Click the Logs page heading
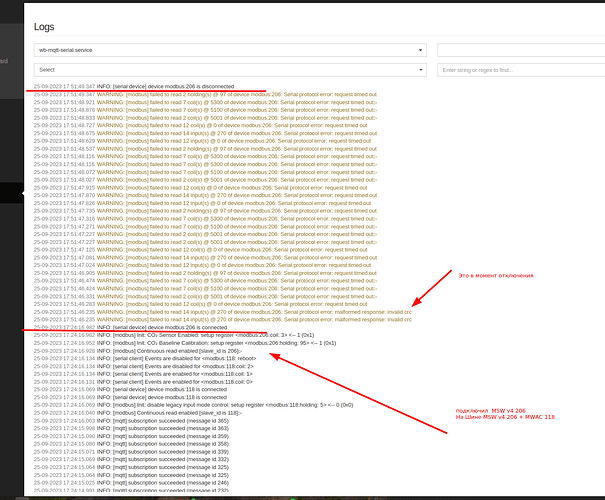The width and height of the screenshot is (605, 500). [44, 27]
